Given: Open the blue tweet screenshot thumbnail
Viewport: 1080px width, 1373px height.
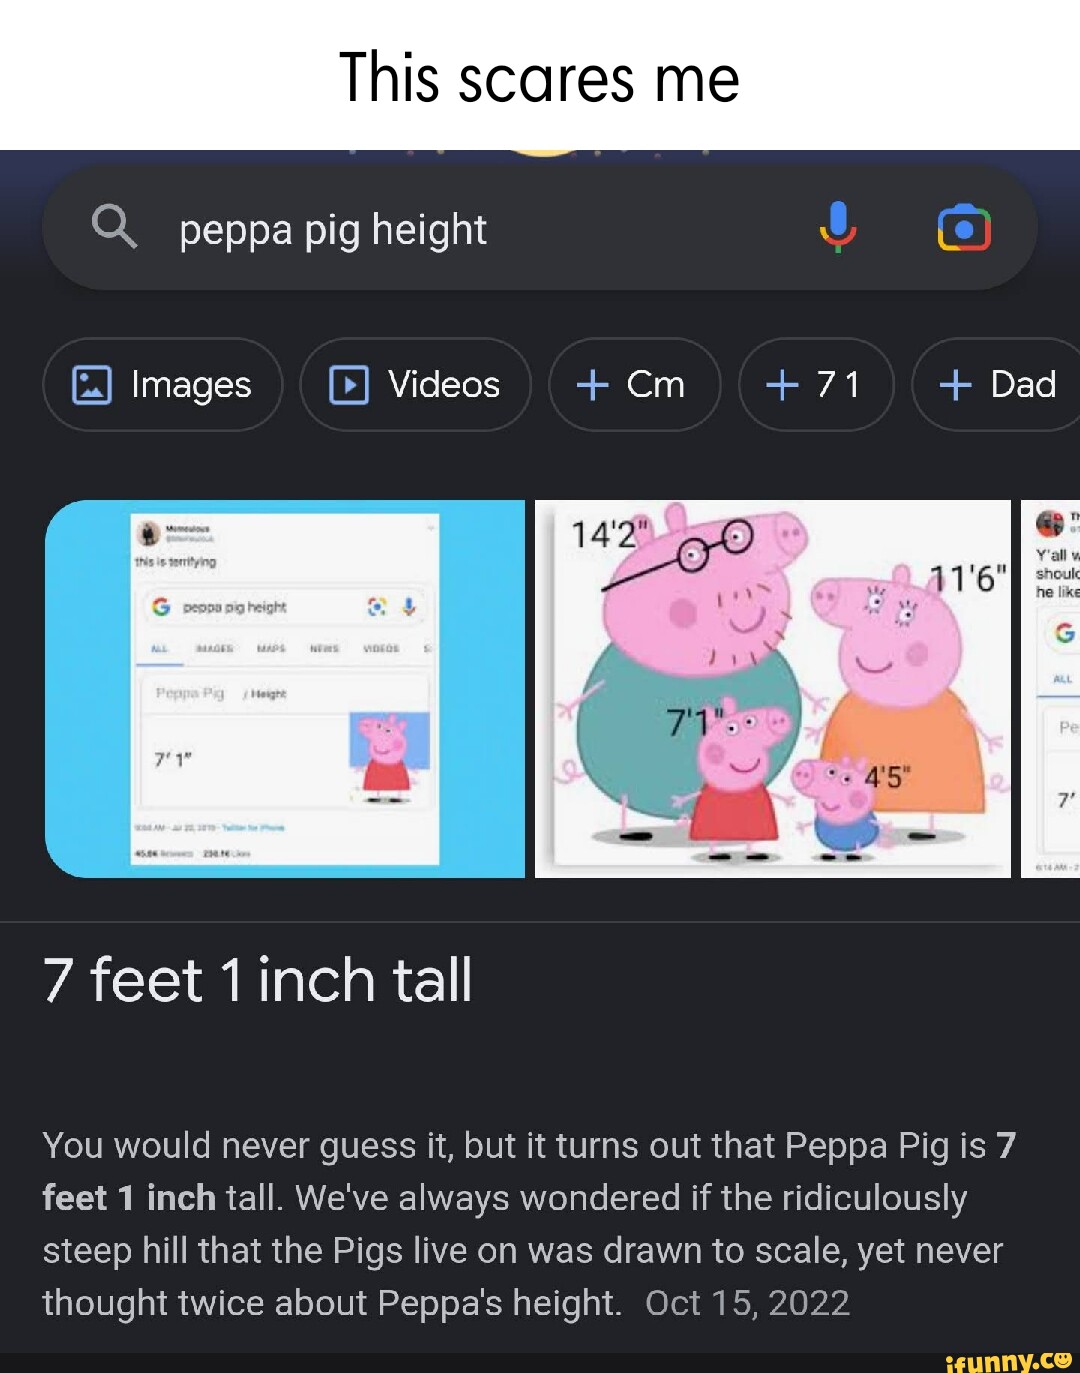Looking at the screenshot, I should 290,688.
